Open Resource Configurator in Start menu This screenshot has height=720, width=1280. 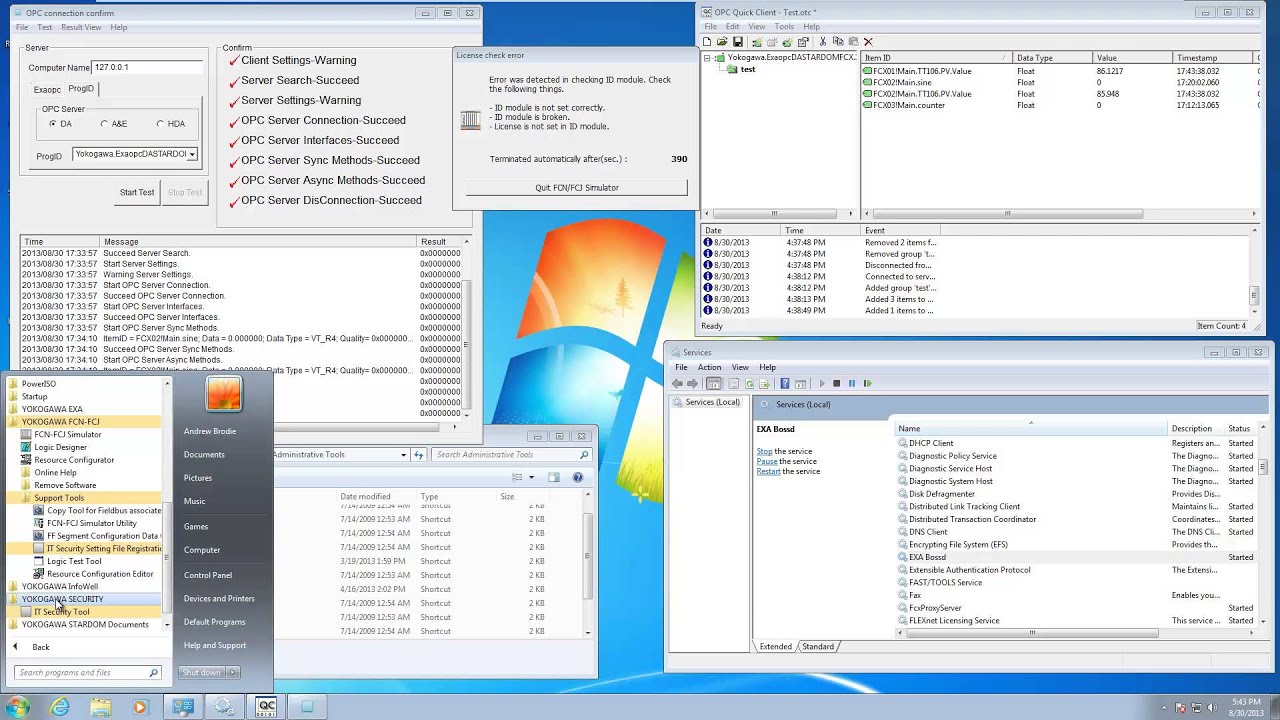click(74, 460)
